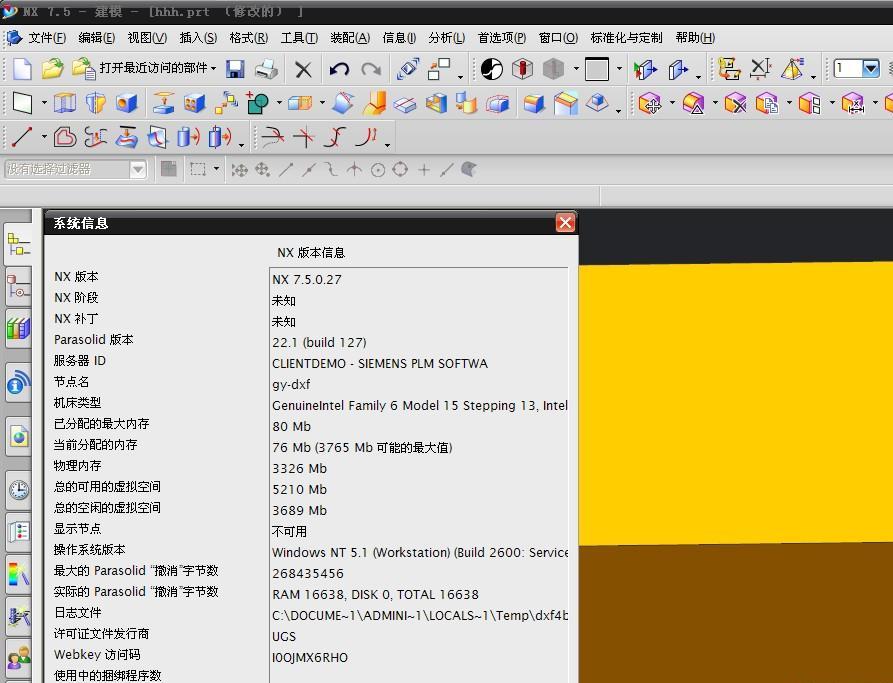Click the Extrude feature icon

point(64,103)
